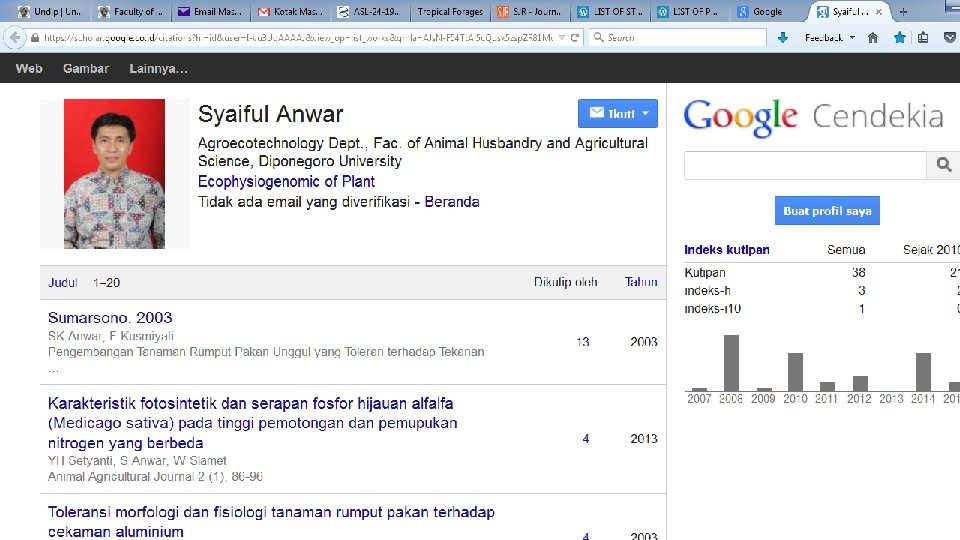Viewport: 960px width, 540px height.
Task: Switch to the SJR - Journal tab
Action: tap(530, 12)
